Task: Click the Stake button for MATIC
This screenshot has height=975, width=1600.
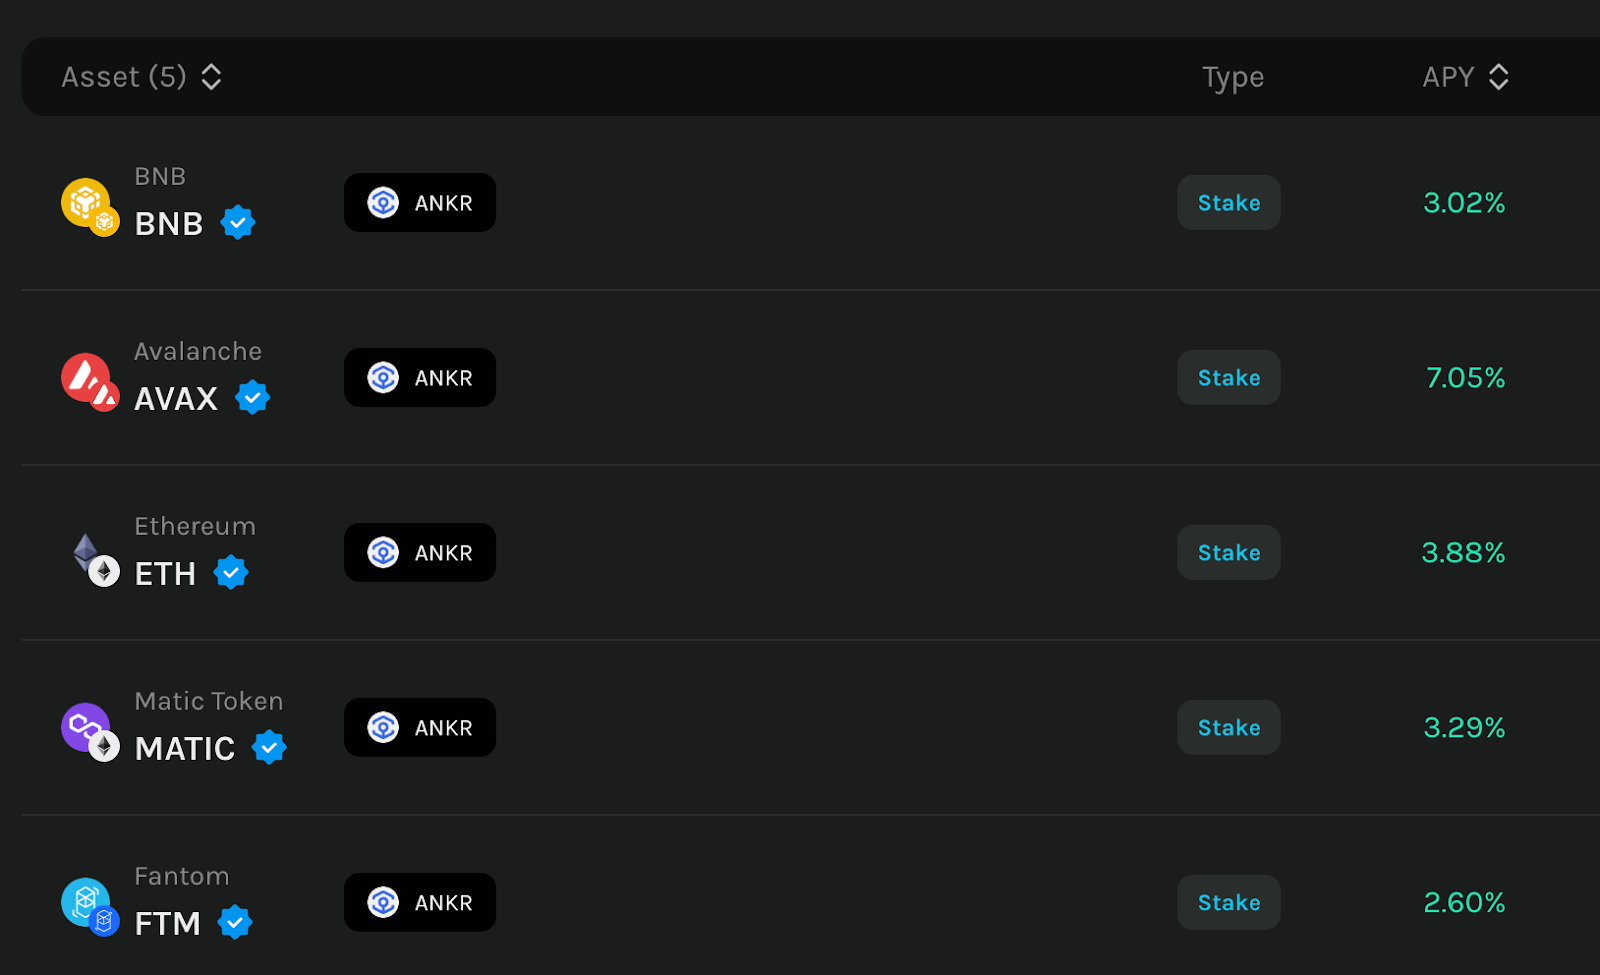Action: tap(1229, 728)
